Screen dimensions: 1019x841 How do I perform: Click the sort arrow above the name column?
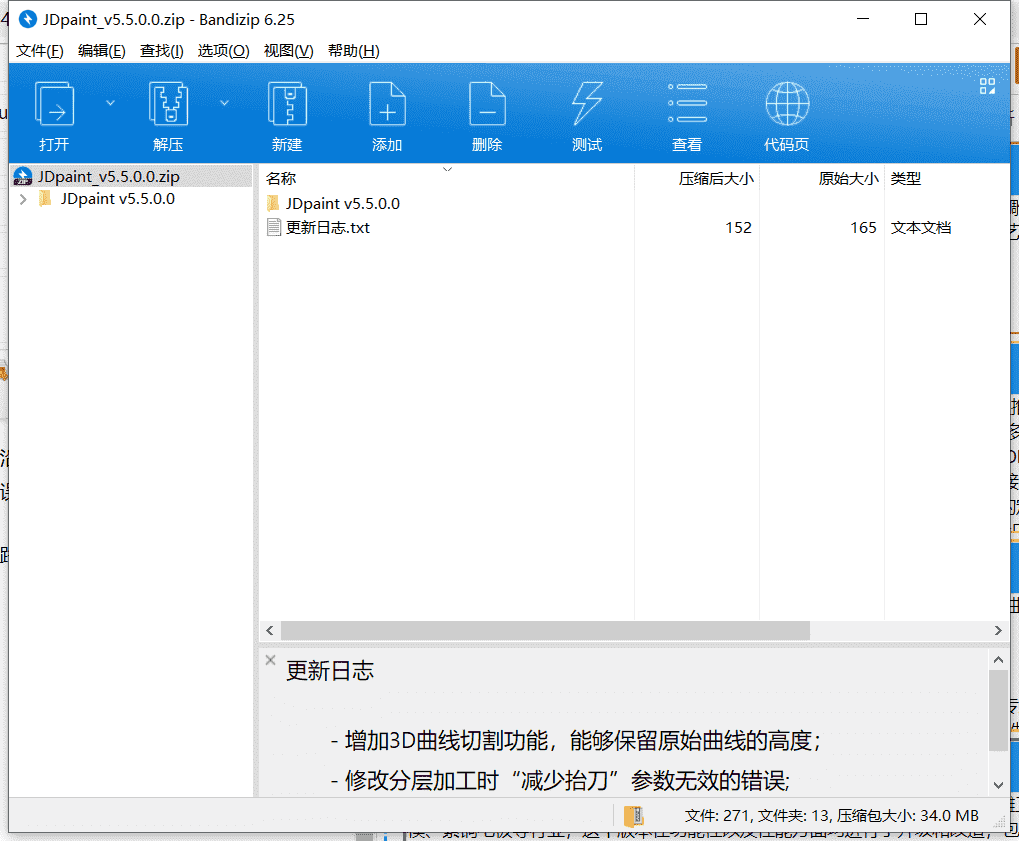447,169
